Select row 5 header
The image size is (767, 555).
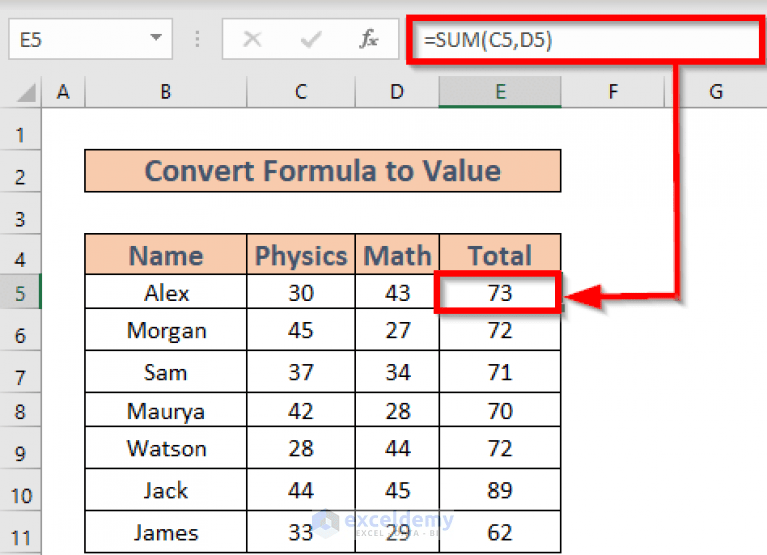point(20,291)
